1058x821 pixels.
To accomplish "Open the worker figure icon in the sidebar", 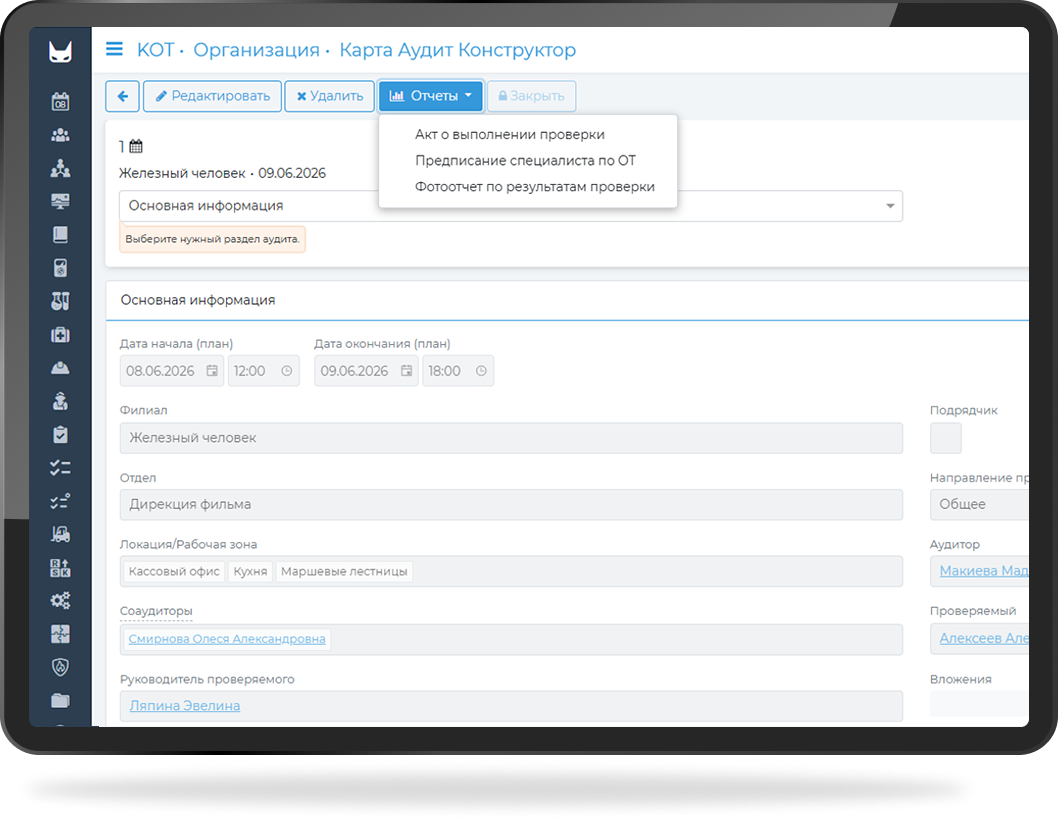I will 60,401.
